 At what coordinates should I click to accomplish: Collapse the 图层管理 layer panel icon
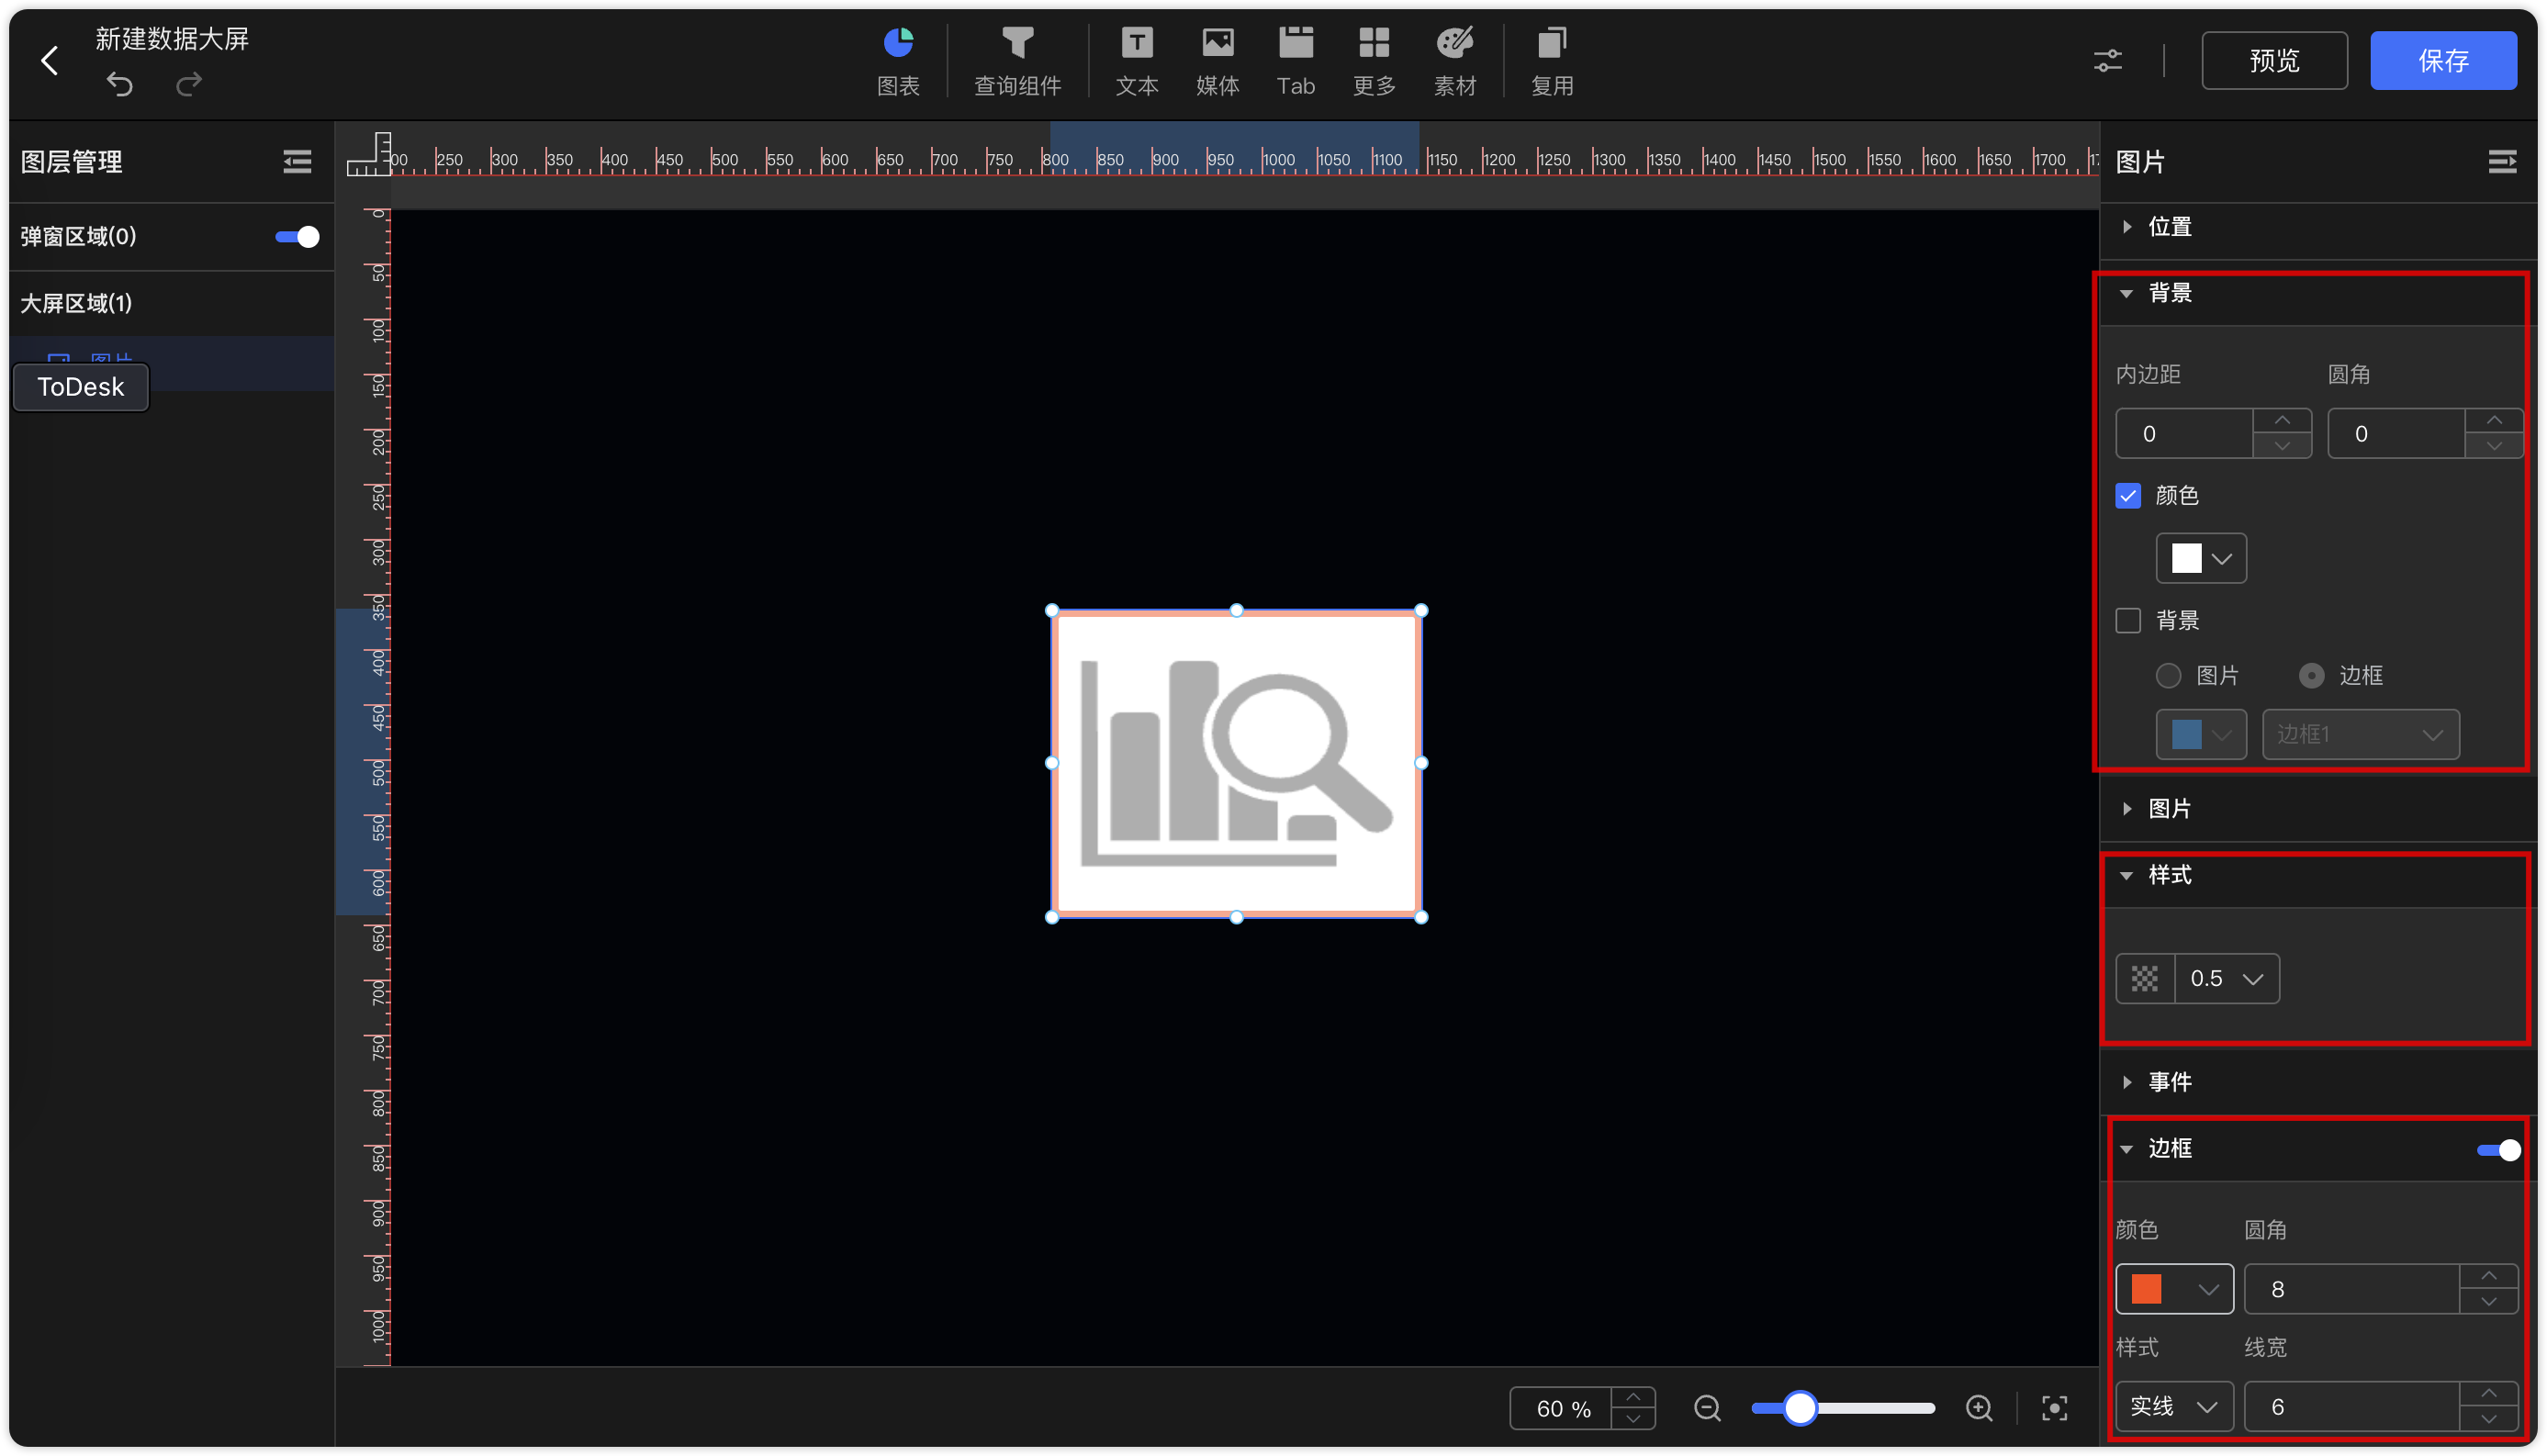297,162
